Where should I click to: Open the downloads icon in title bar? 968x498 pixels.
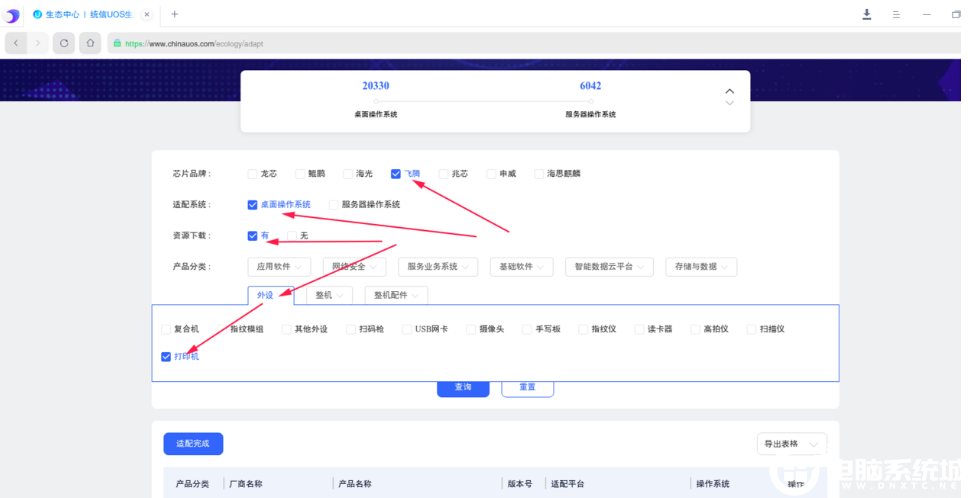pos(866,14)
